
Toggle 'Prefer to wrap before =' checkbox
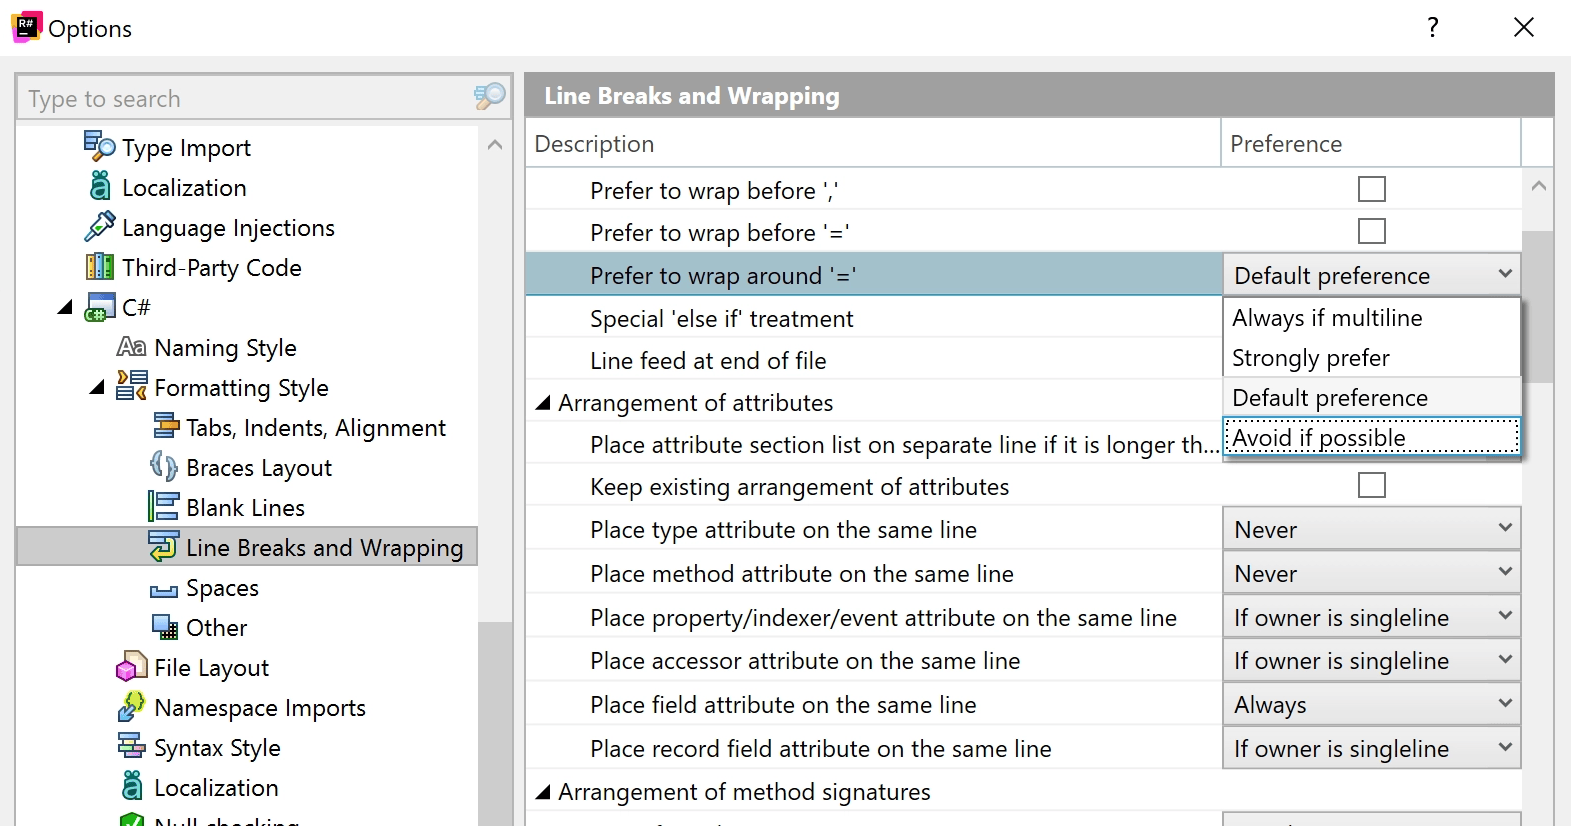click(1371, 231)
